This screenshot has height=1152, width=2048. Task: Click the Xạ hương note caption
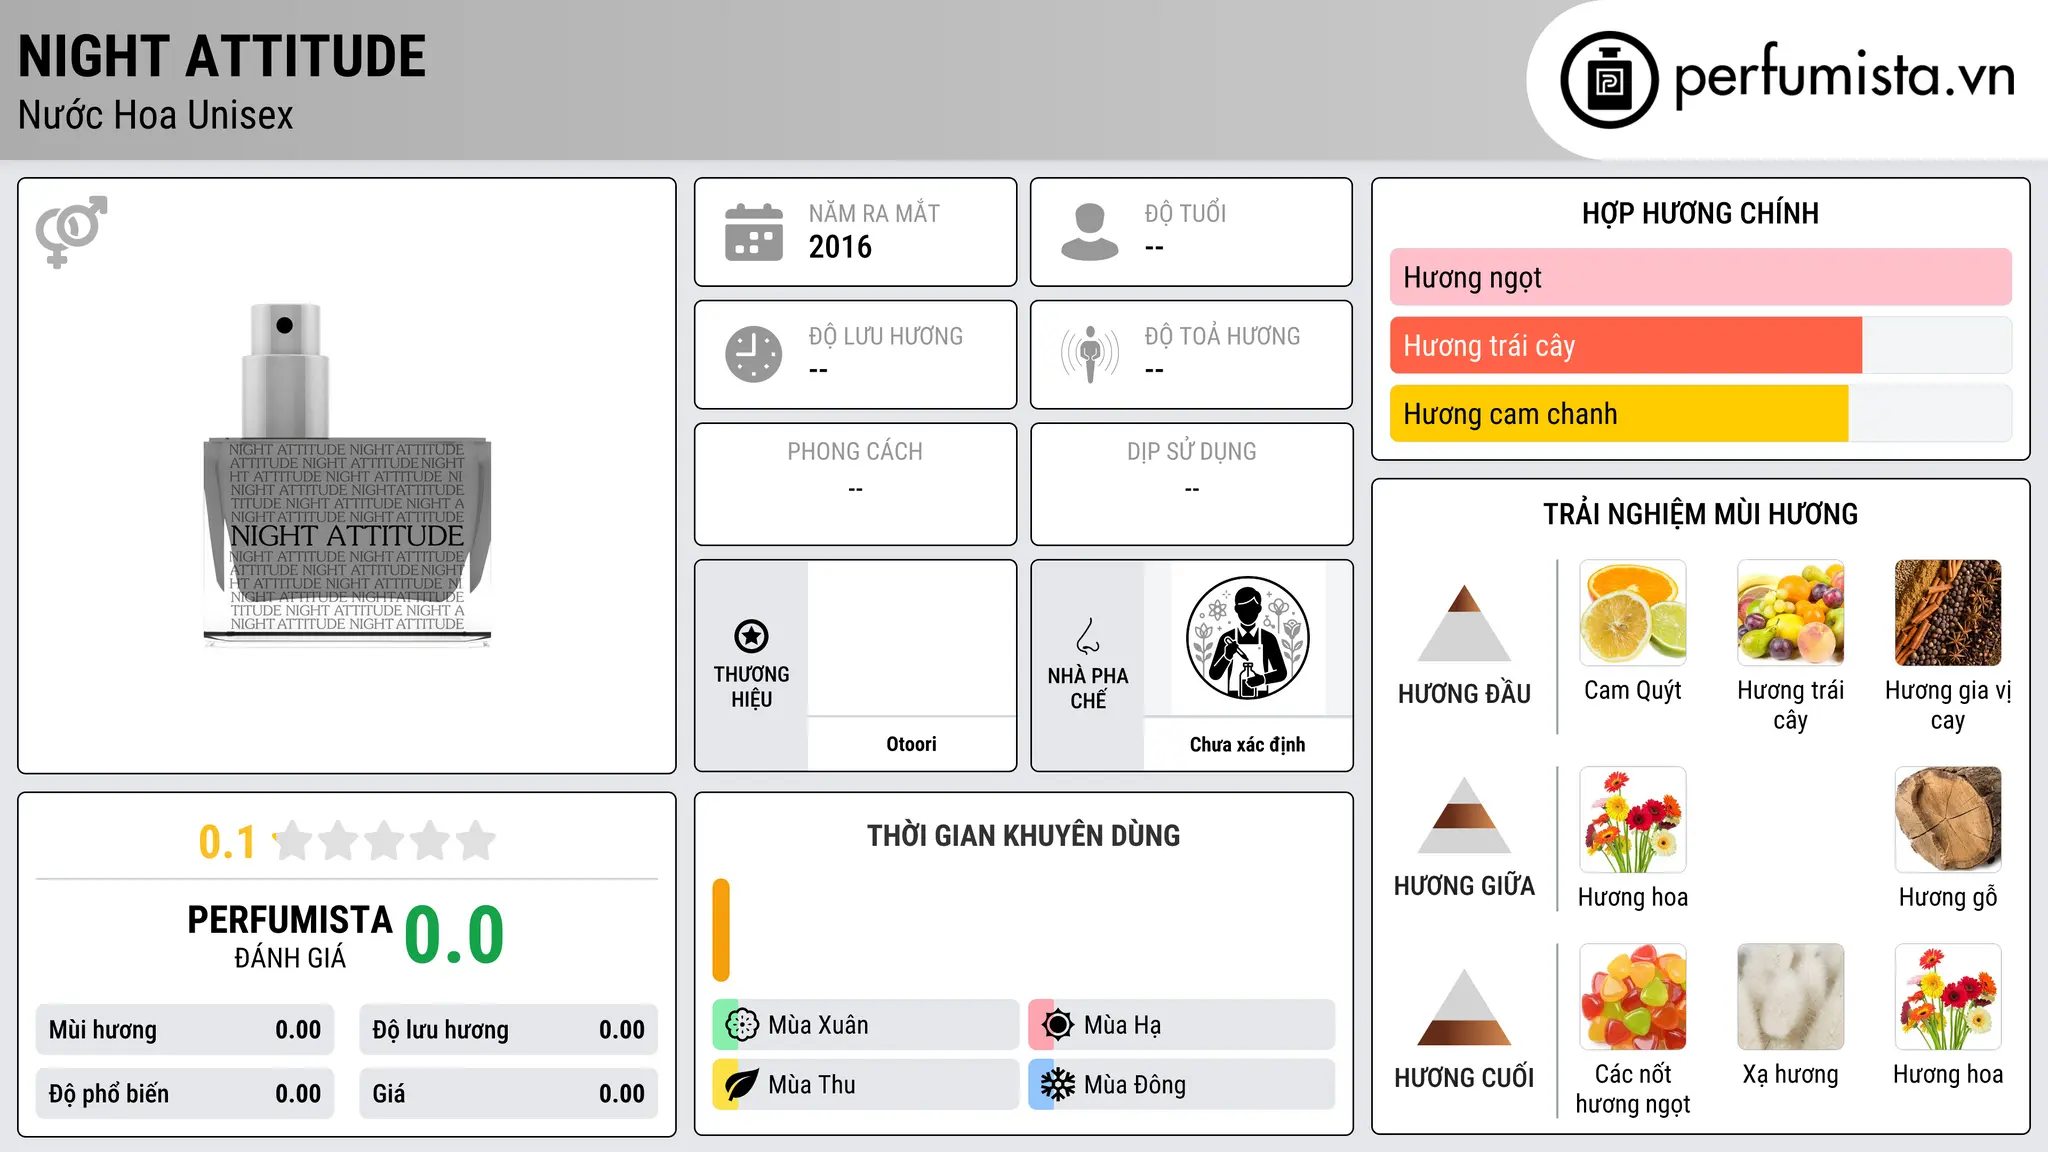[x=1790, y=1075]
